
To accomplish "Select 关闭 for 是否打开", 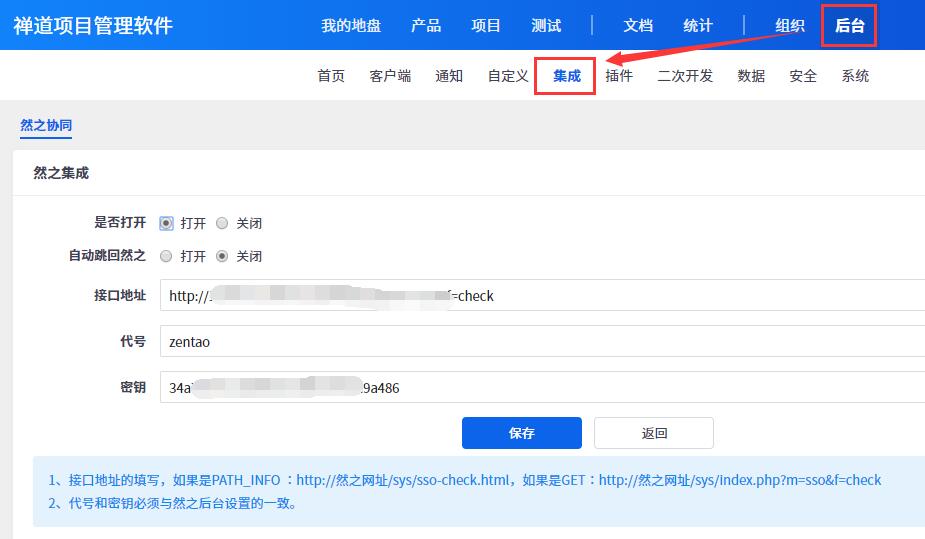I will tap(222, 223).
